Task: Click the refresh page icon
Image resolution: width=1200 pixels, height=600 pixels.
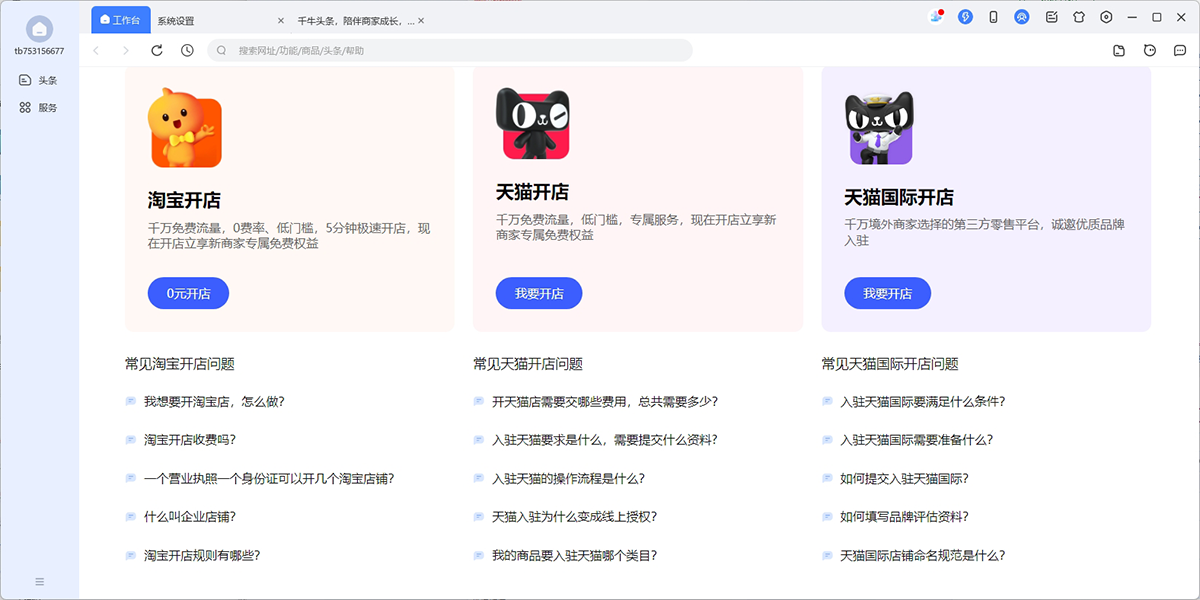Action: (x=157, y=50)
